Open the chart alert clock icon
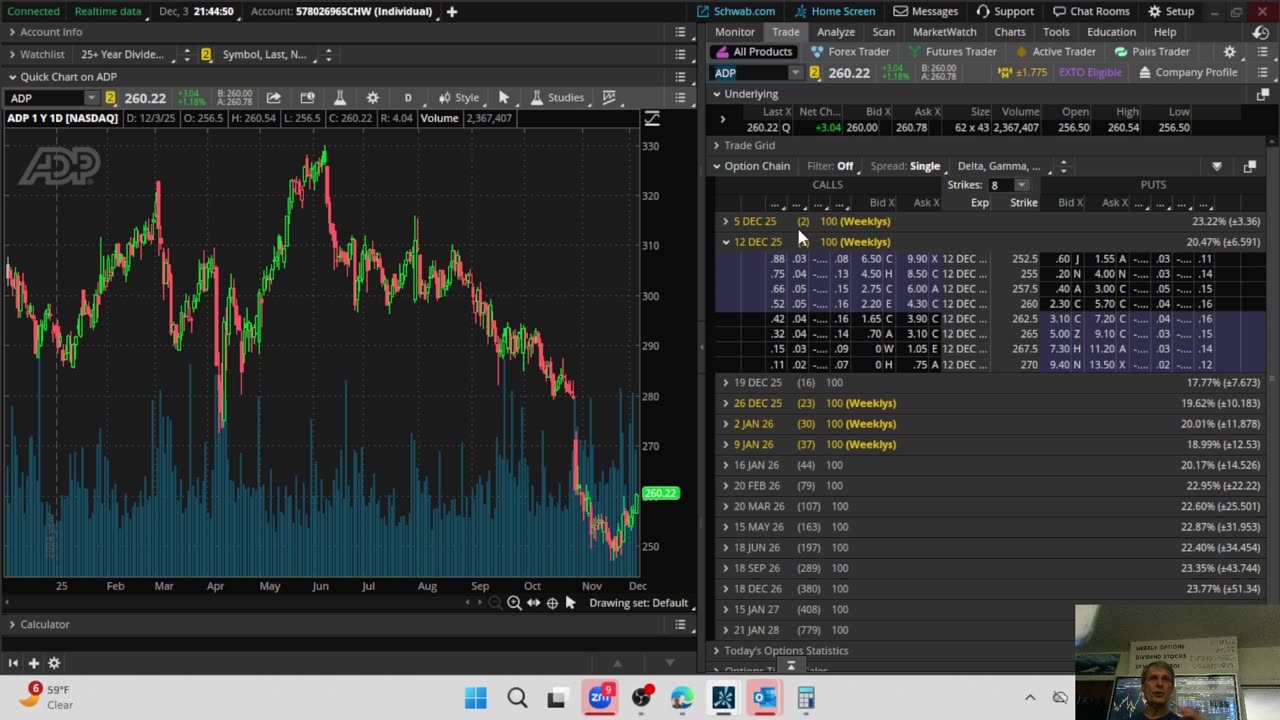1280x720 pixels. [307, 98]
